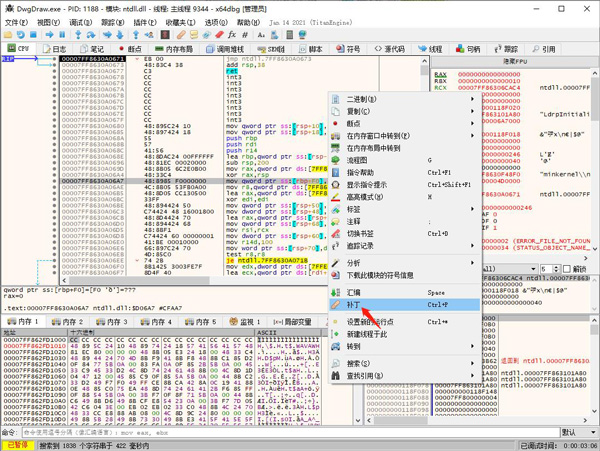This screenshot has height=451, width=600.
Task: Click the 隐藏FPU button
Action: [515, 61]
